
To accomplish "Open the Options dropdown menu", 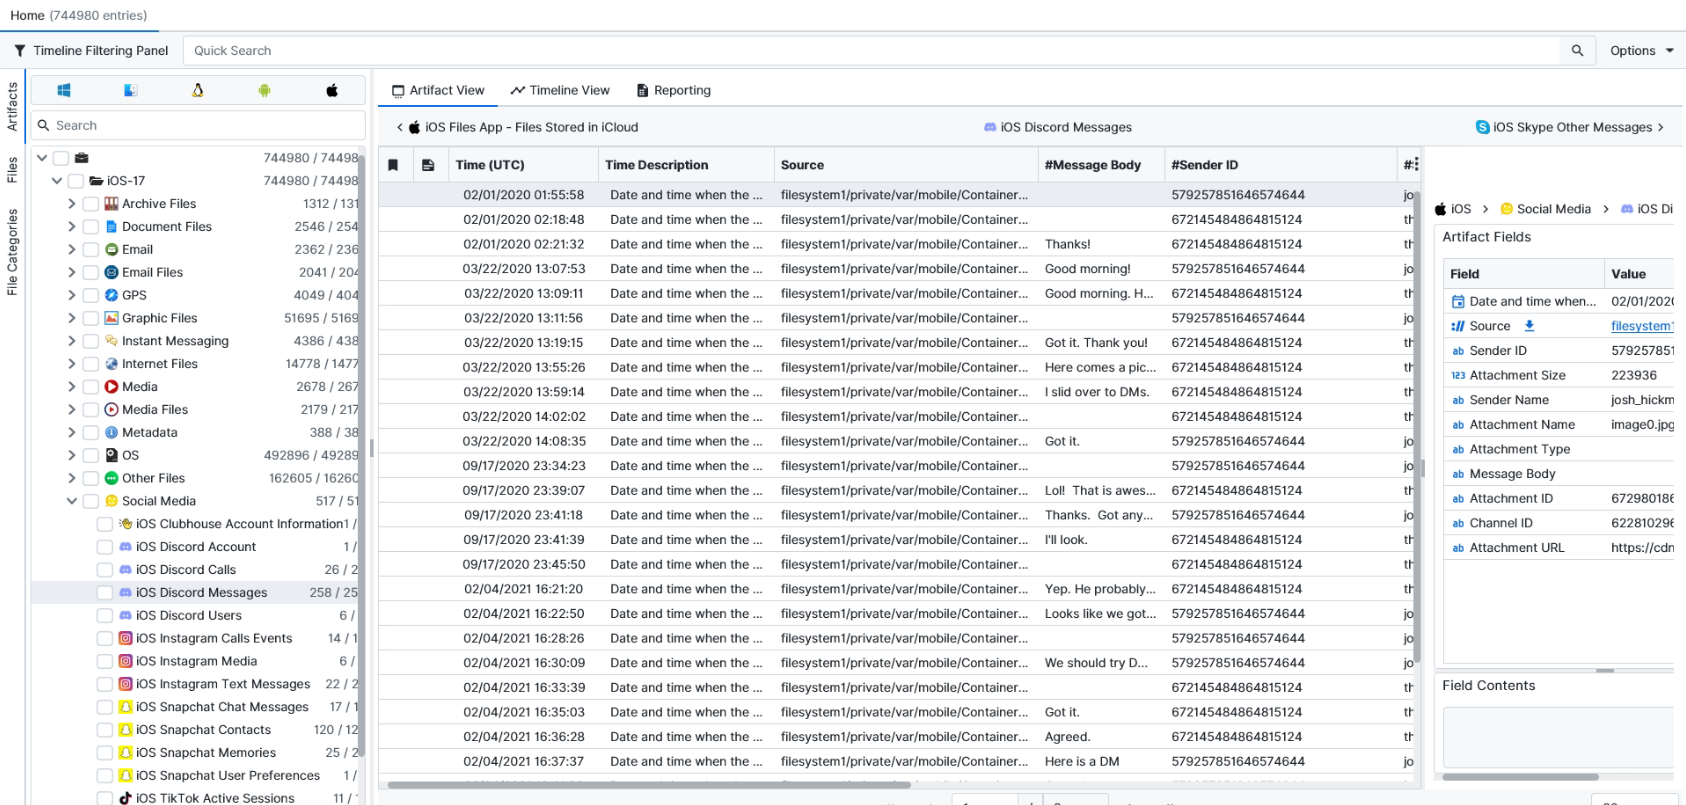I will coord(1641,51).
